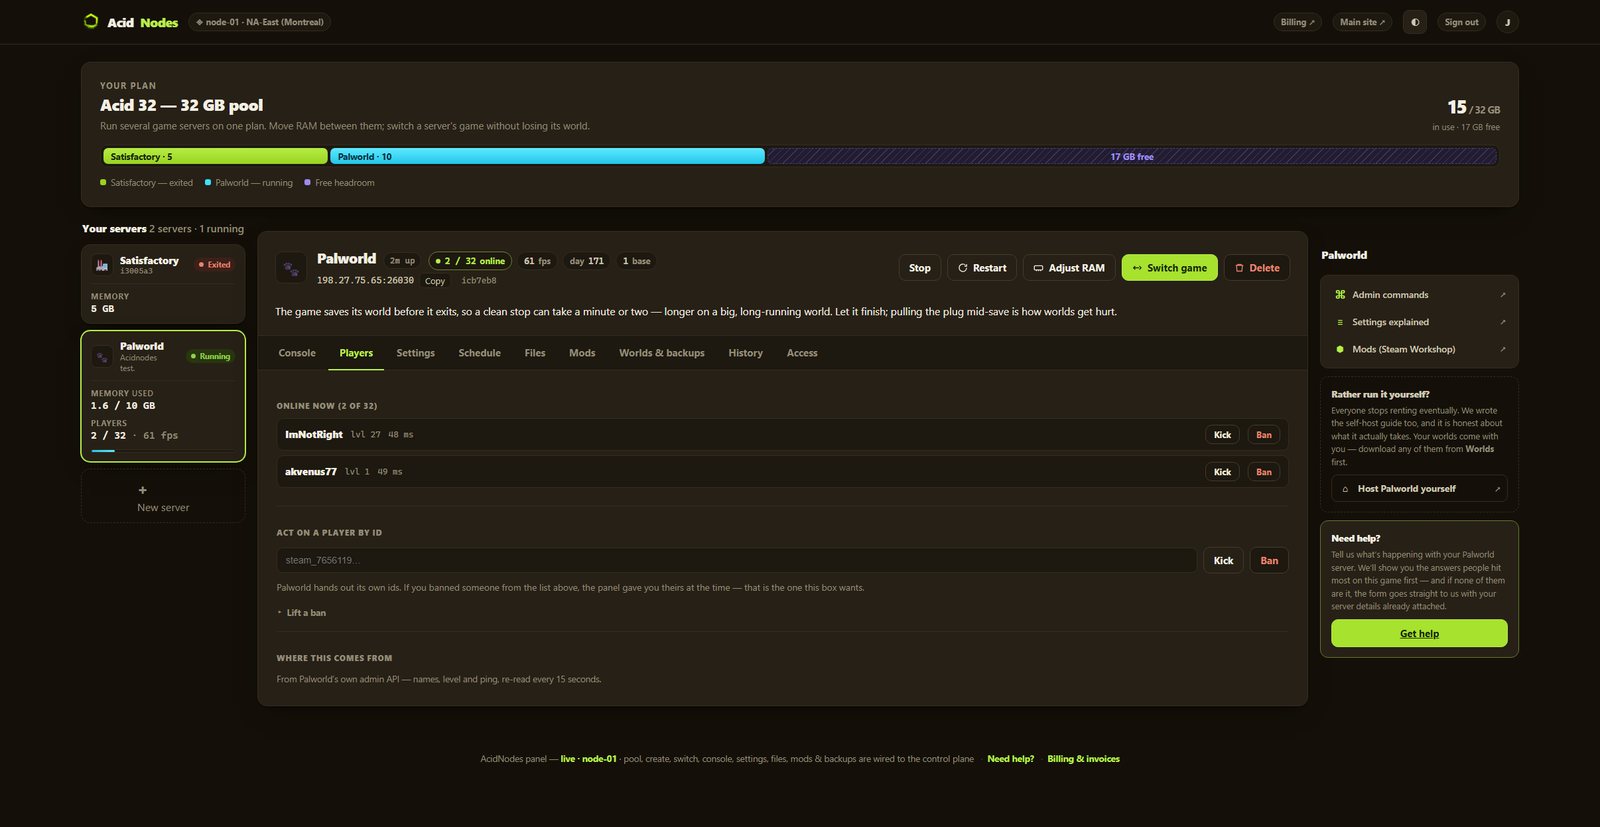Viewport: 1600px width, 827px height.
Task: Open the Schedule tab
Action: [479, 353]
